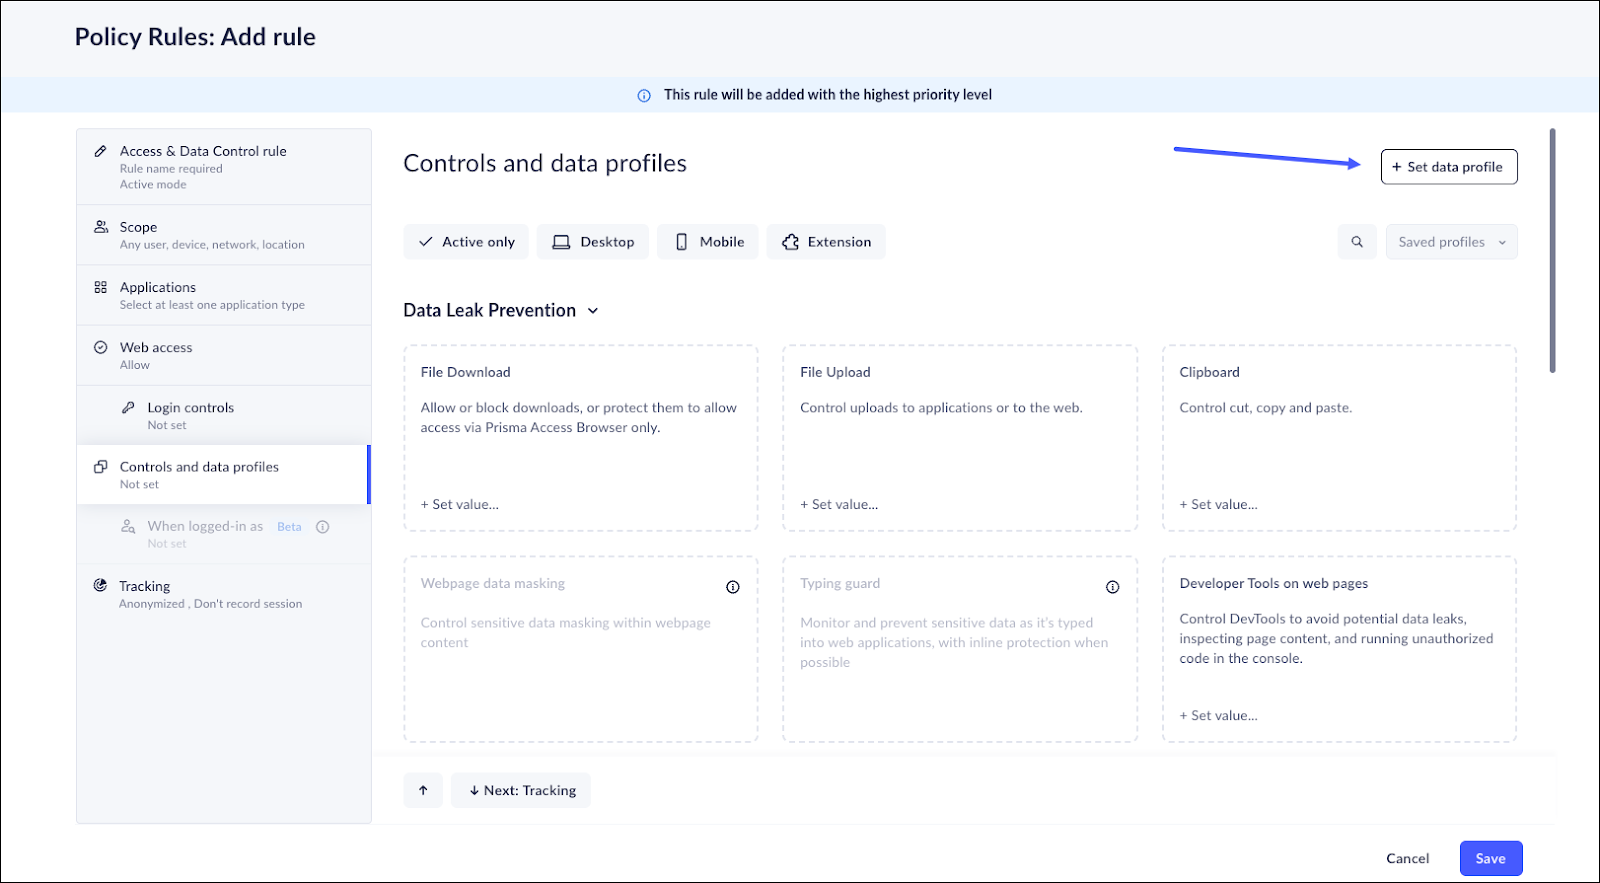Click the vertical scrollbar on the right

[x=1552, y=250]
